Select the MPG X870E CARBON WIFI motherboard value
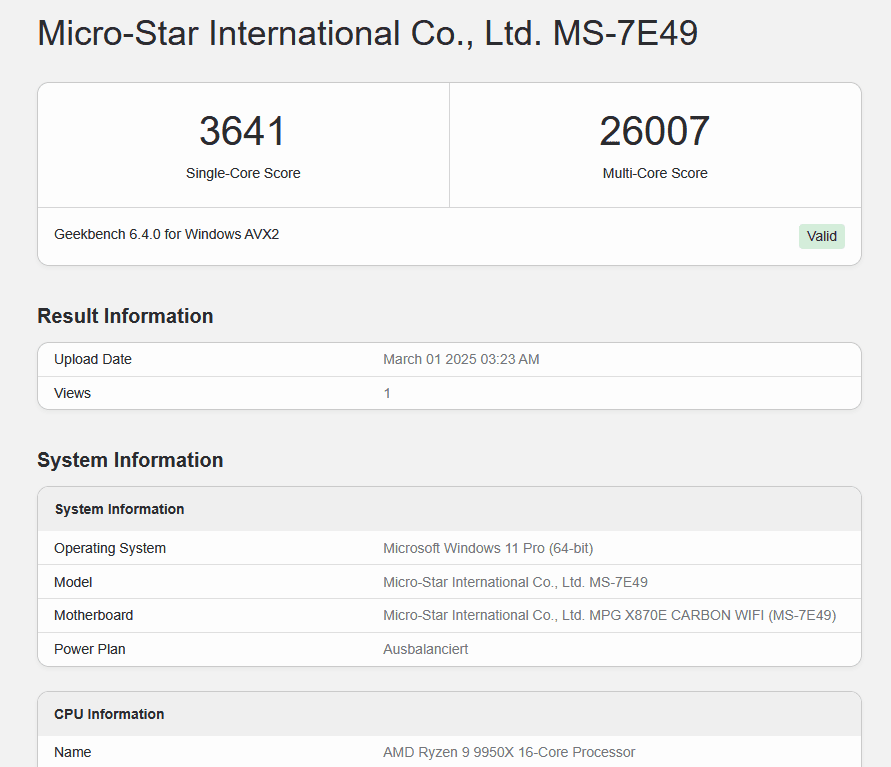The width and height of the screenshot is (891, 767). [610, 615]
